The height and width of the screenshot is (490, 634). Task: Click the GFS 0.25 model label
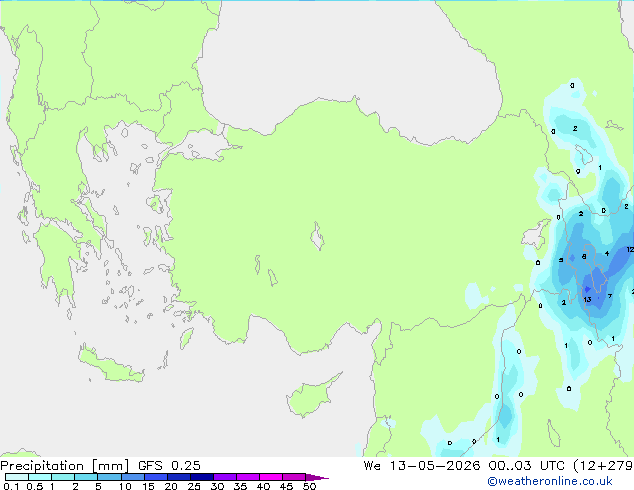[x=169, y=466]
